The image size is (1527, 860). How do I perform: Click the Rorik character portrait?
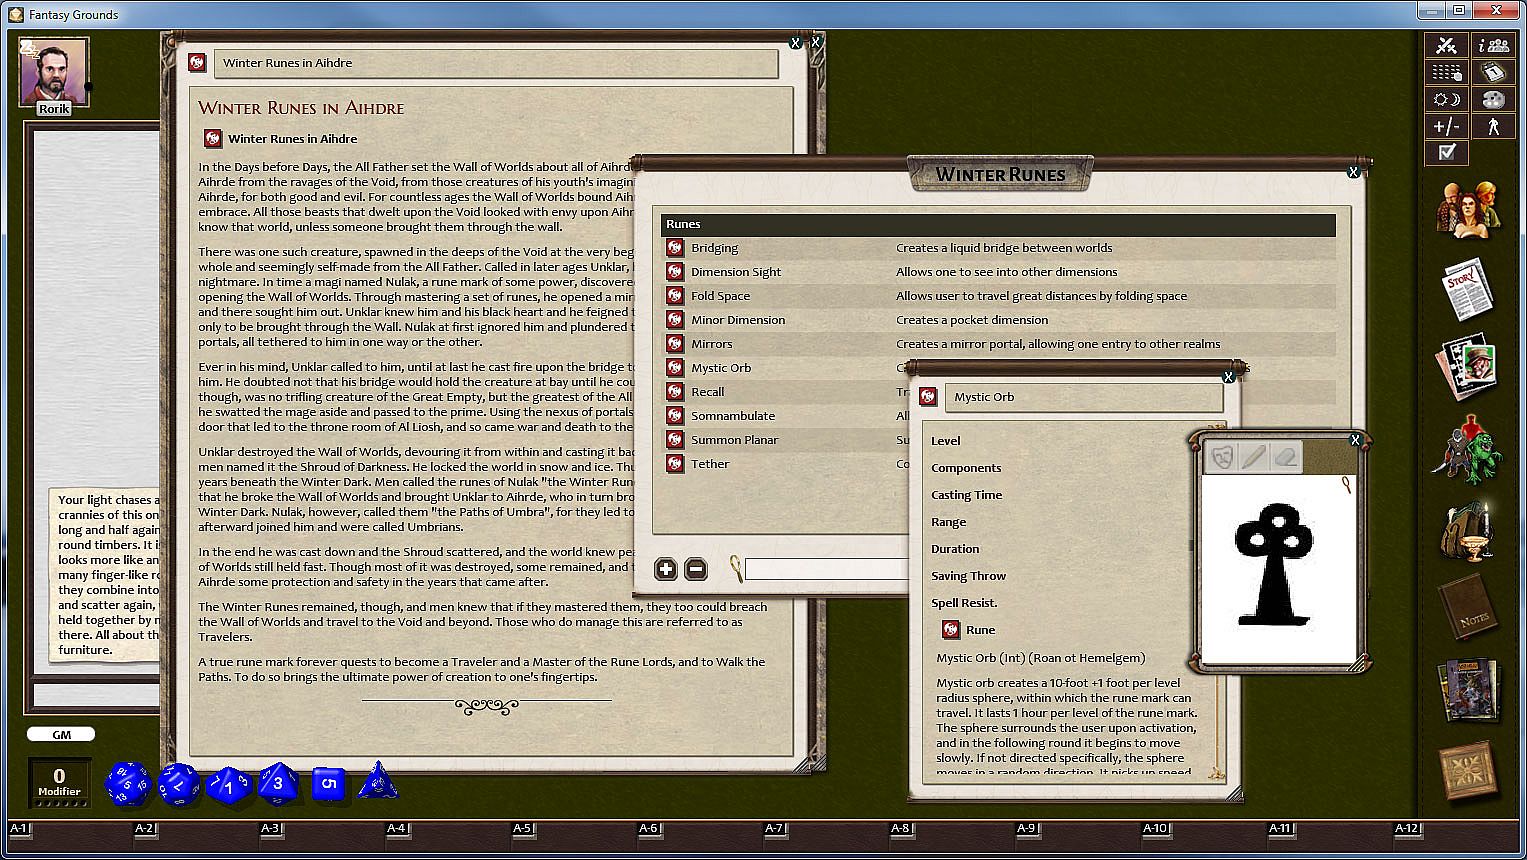tap(54, 72)
